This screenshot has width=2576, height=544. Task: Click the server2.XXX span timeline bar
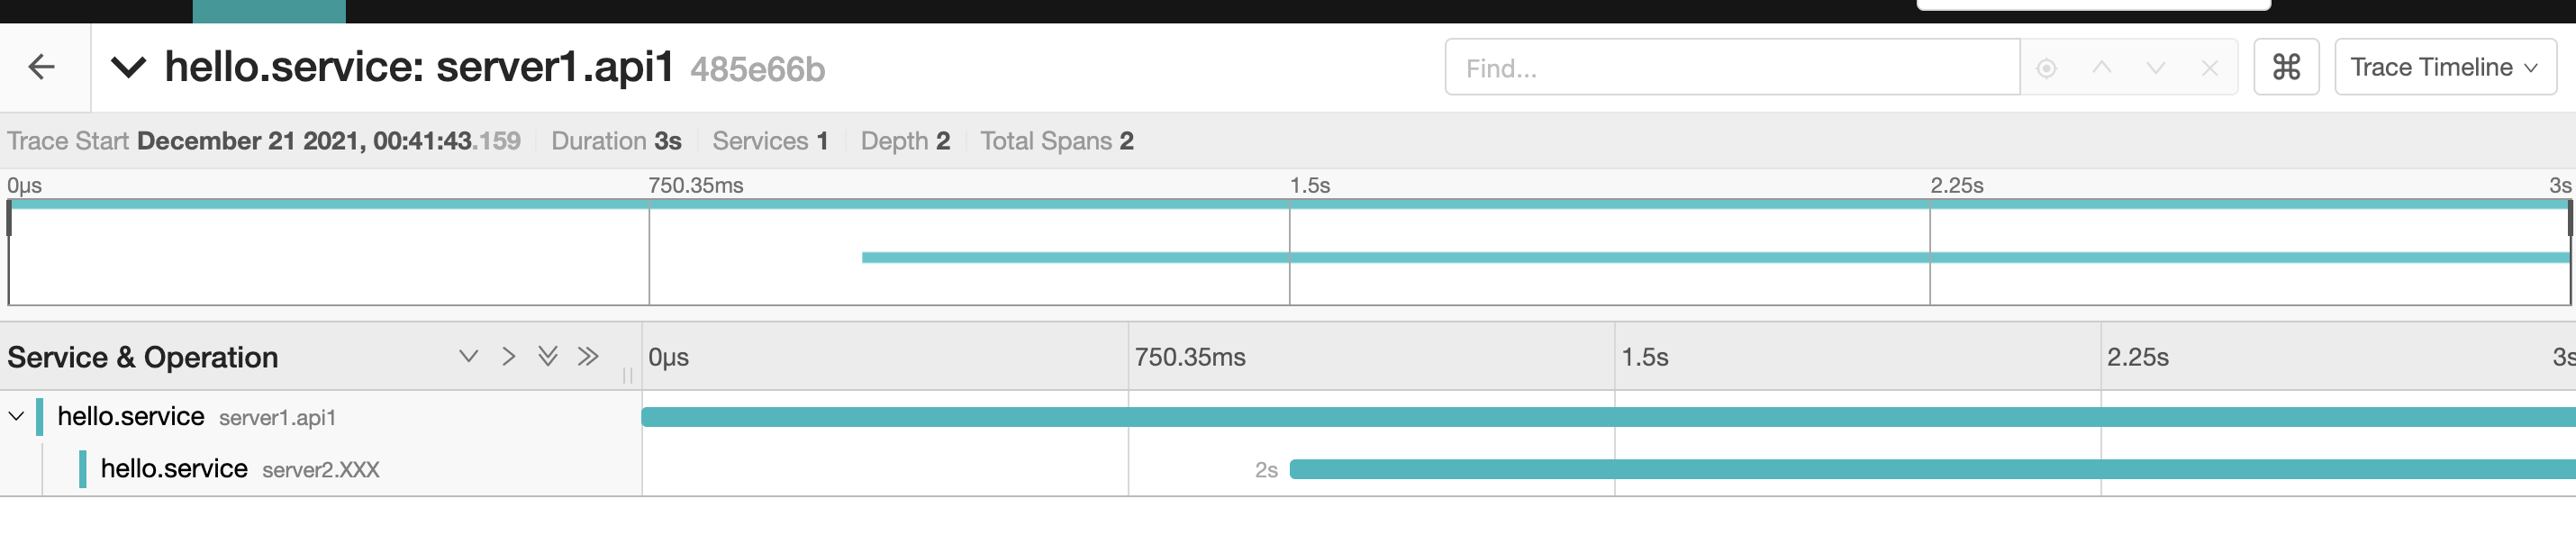click(1932, 469)
